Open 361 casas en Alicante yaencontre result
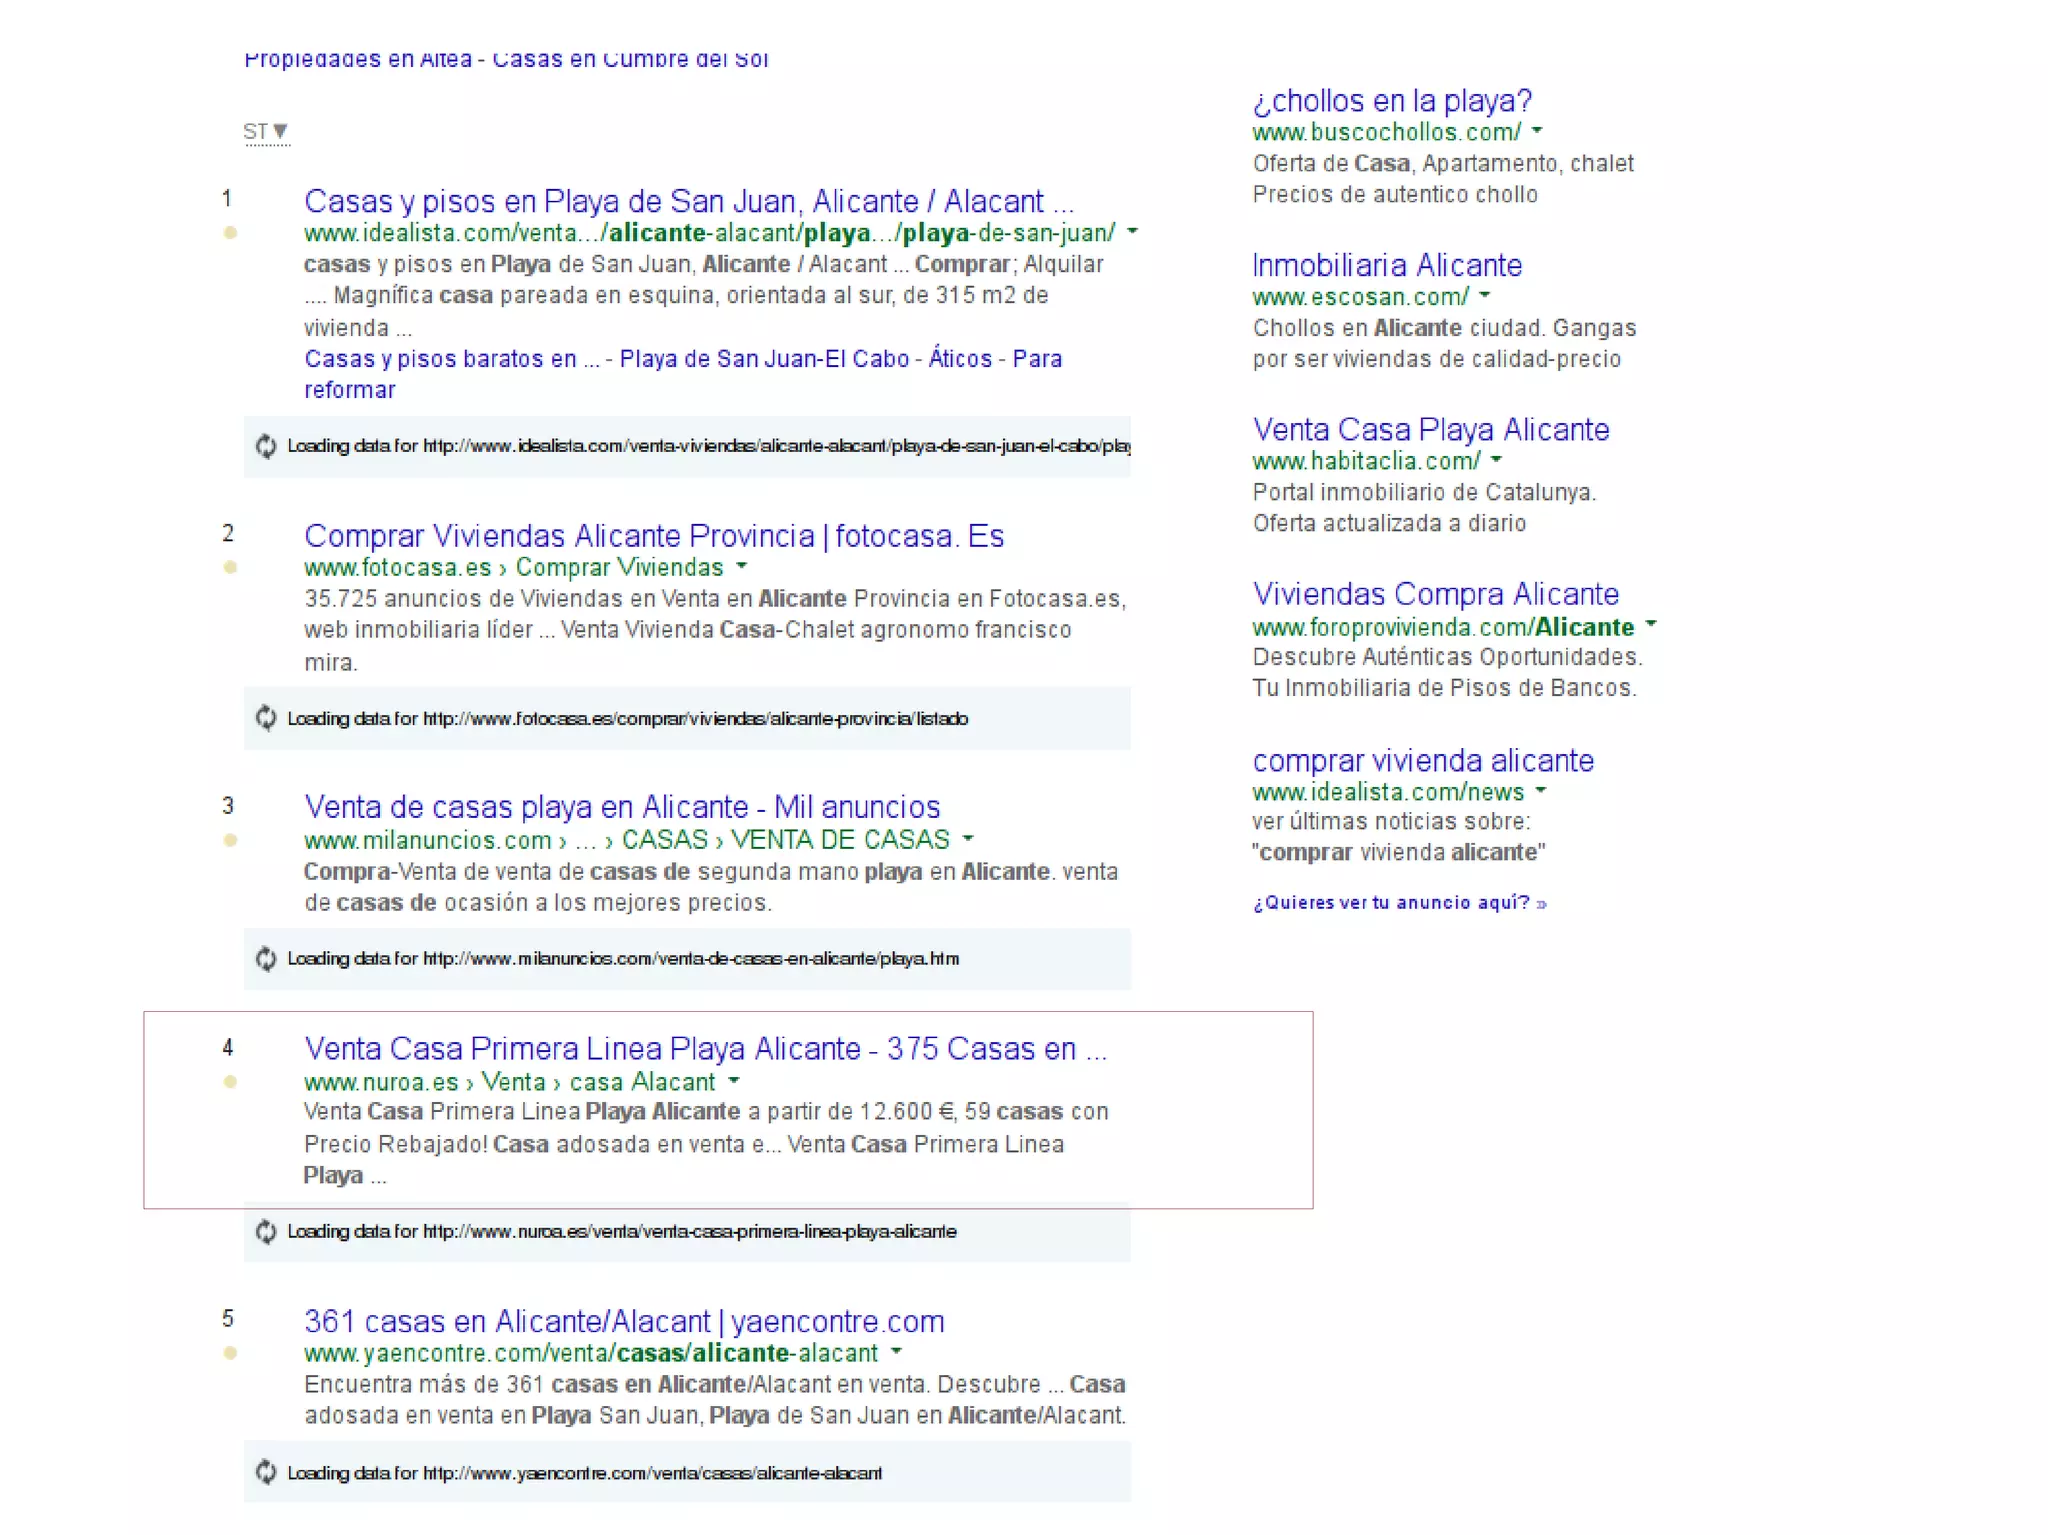 (x=624, y=1321)
